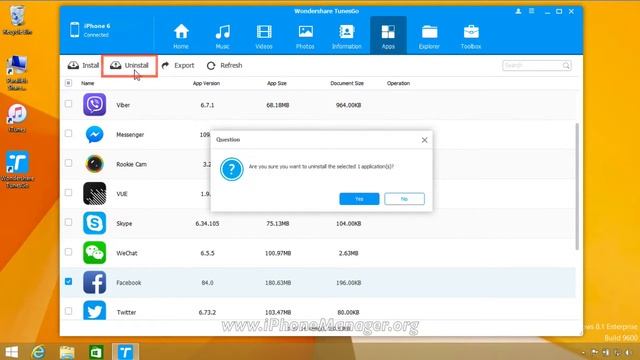Switch to the Music tab
The height and width of the screenshot is (360, 640).
(x=222, y=36)
